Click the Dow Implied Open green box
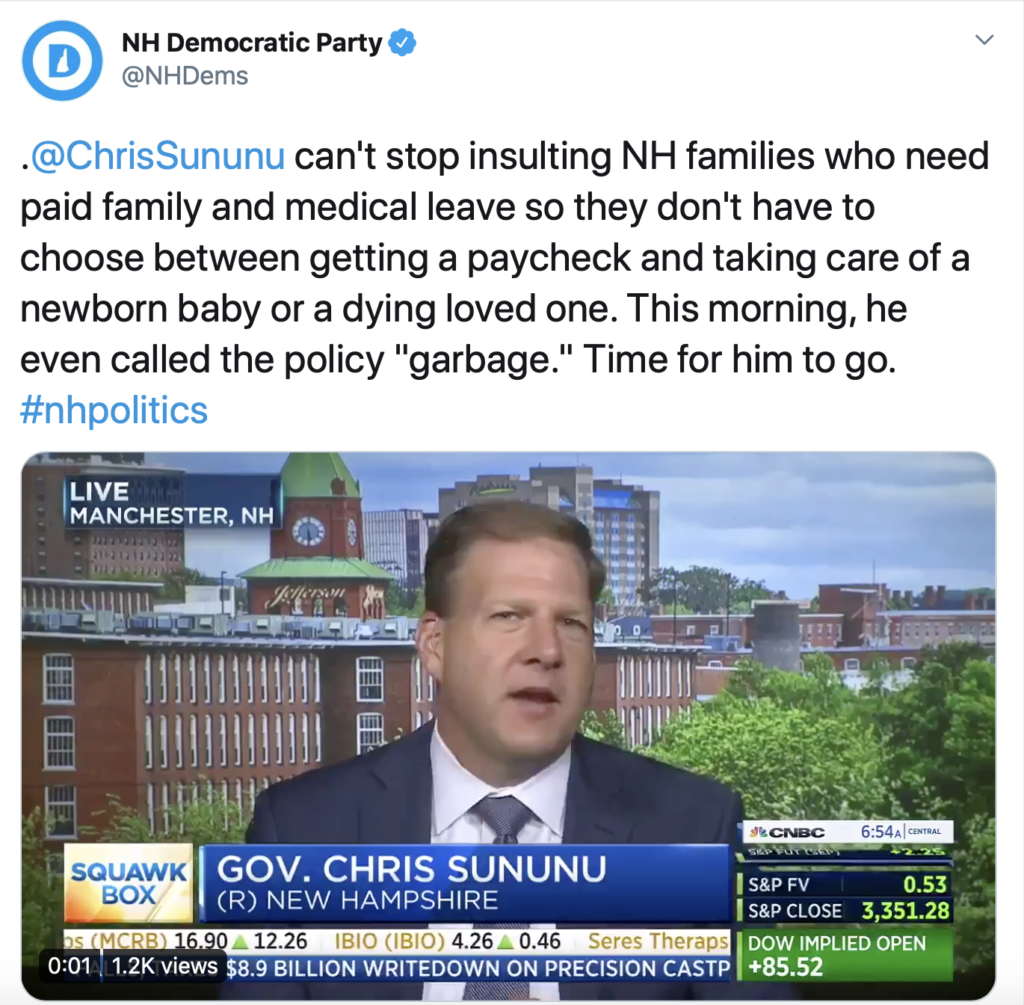Image resolution: width=1024 pixels, height=1005 pixels. coord(845,955)
